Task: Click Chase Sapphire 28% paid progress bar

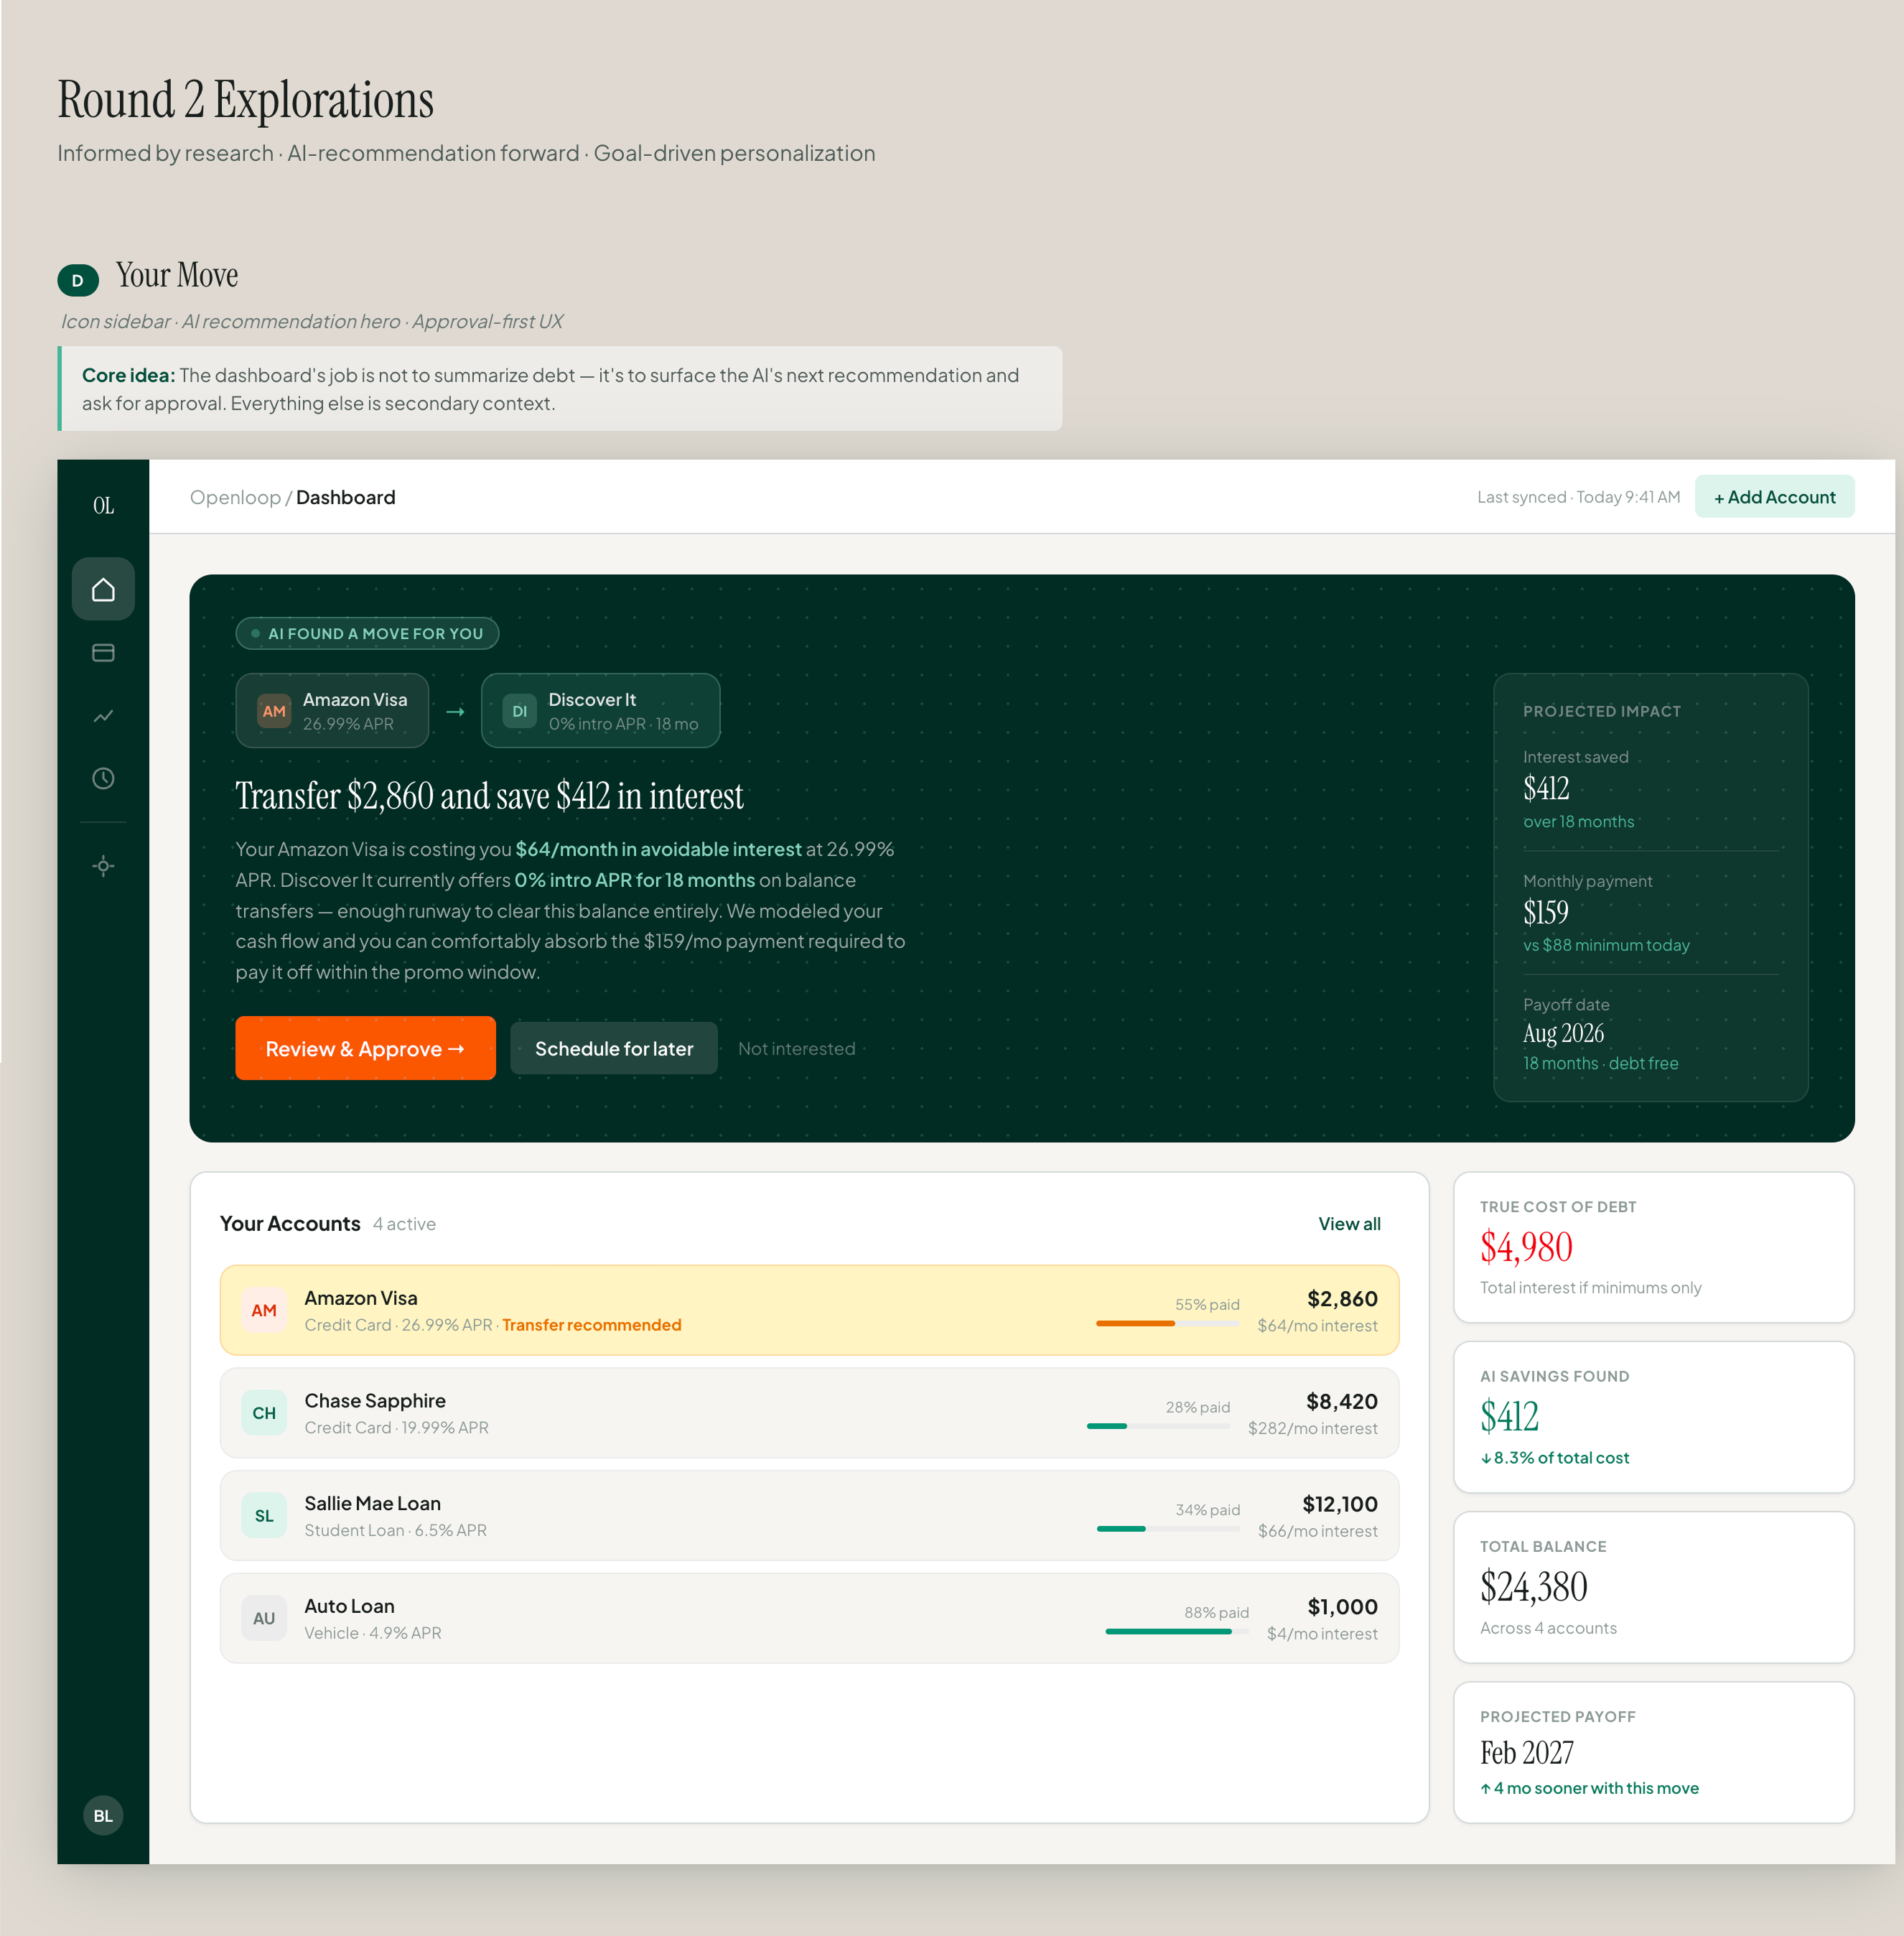Action: [1159, 1426]
